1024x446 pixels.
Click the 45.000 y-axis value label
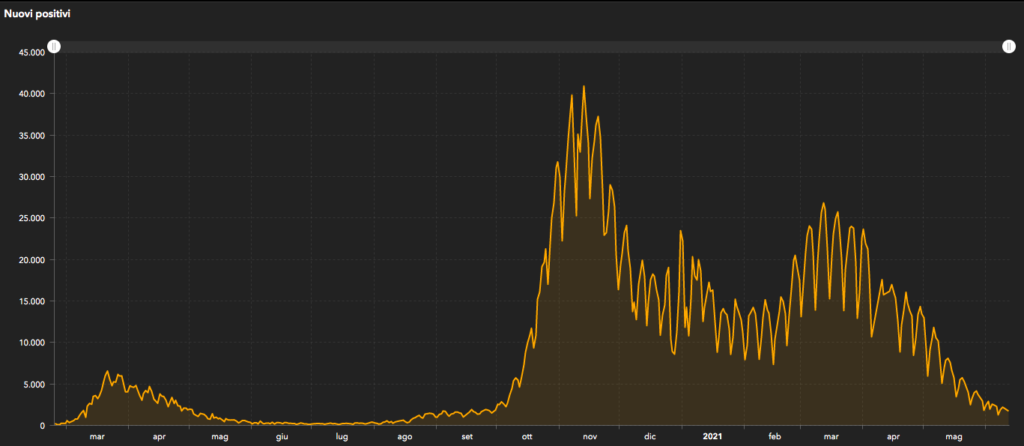click(x=30, y=52)
